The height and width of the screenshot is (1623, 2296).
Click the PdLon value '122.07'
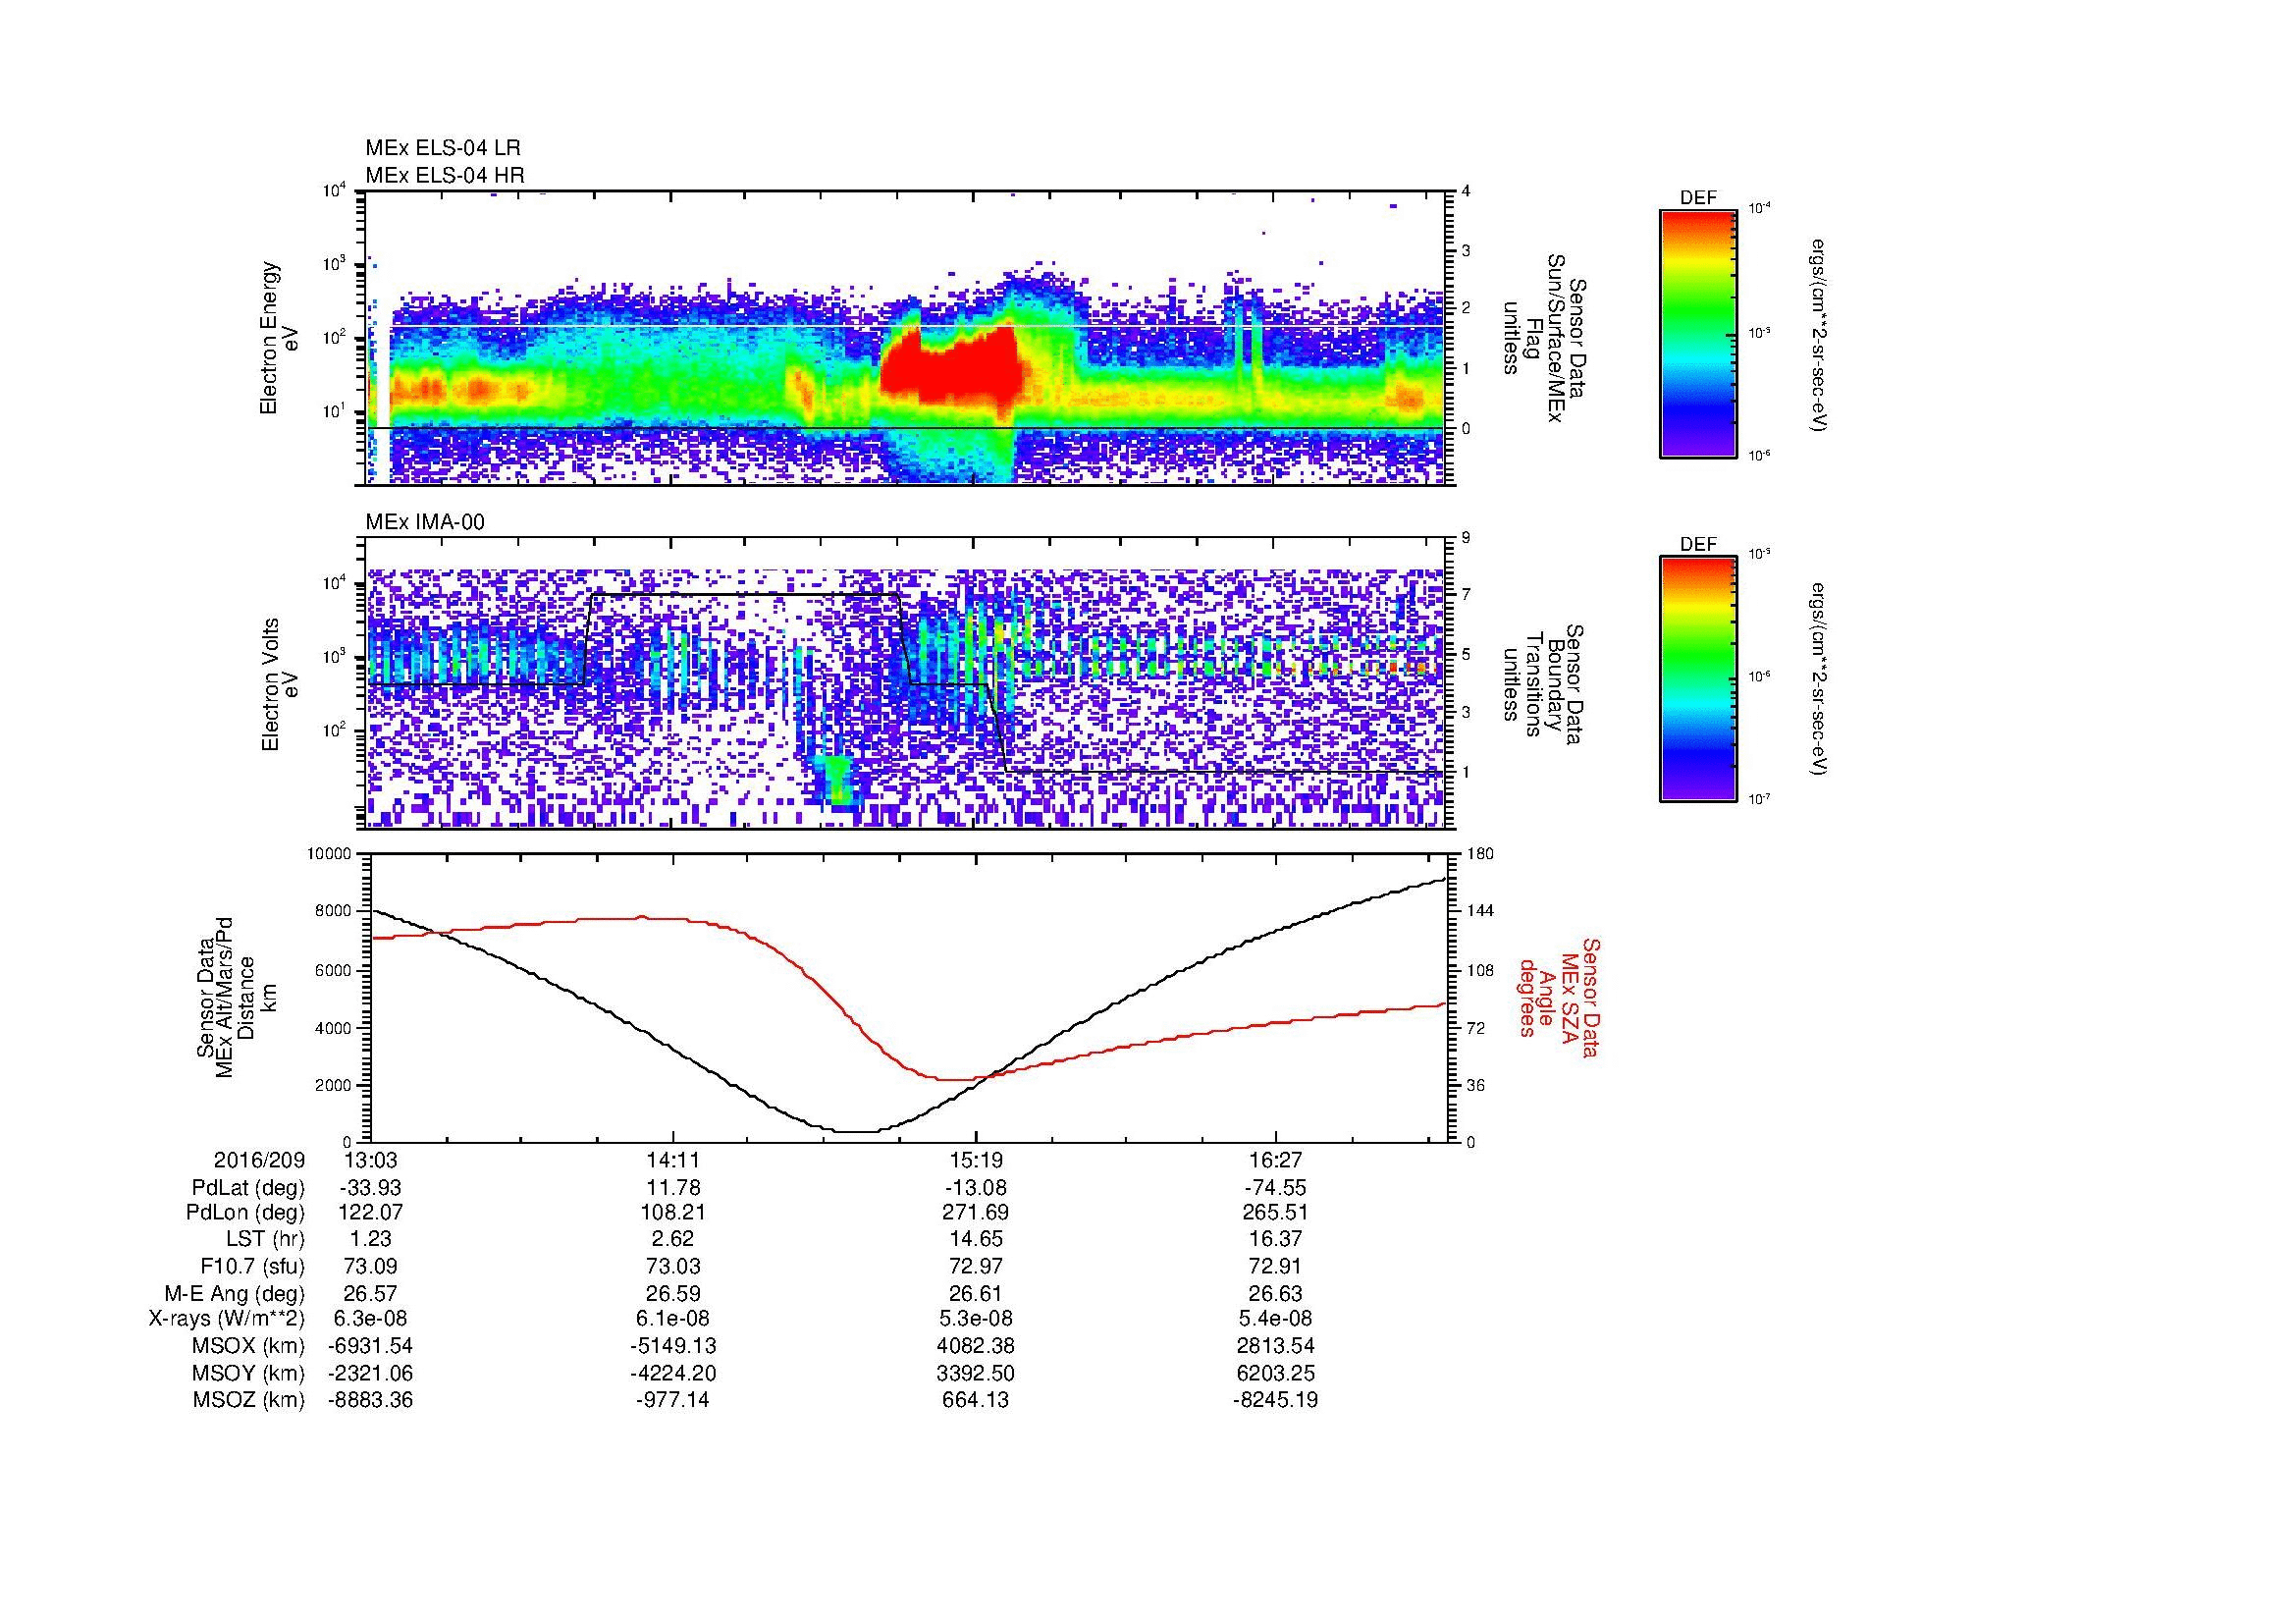[x=370, y=1213]
